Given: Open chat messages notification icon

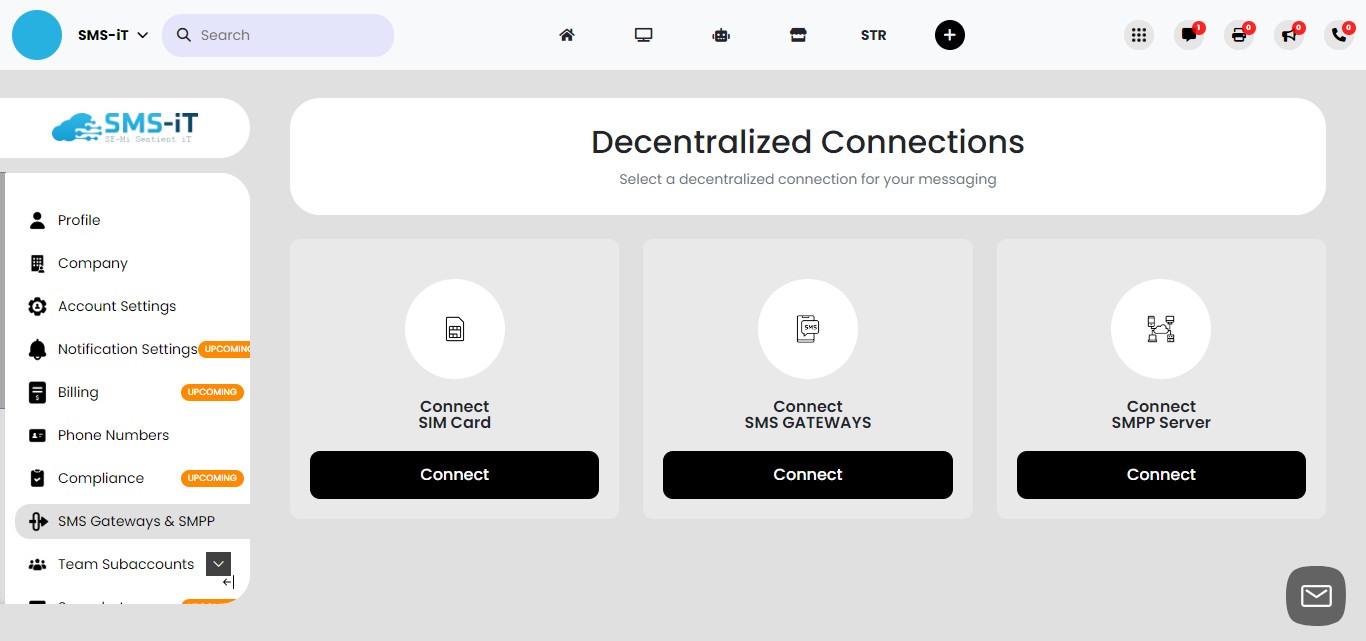Looking at the screenshot, I should click(x=1188, y=35).
